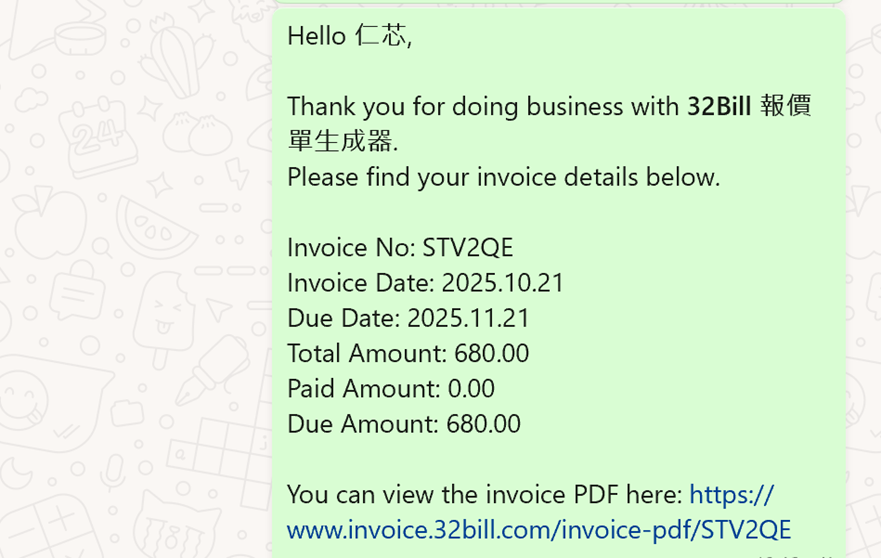Click "You can view the invoice PDF here" text
This screenshot has height=558, width=881.
(x=484, y=494)
